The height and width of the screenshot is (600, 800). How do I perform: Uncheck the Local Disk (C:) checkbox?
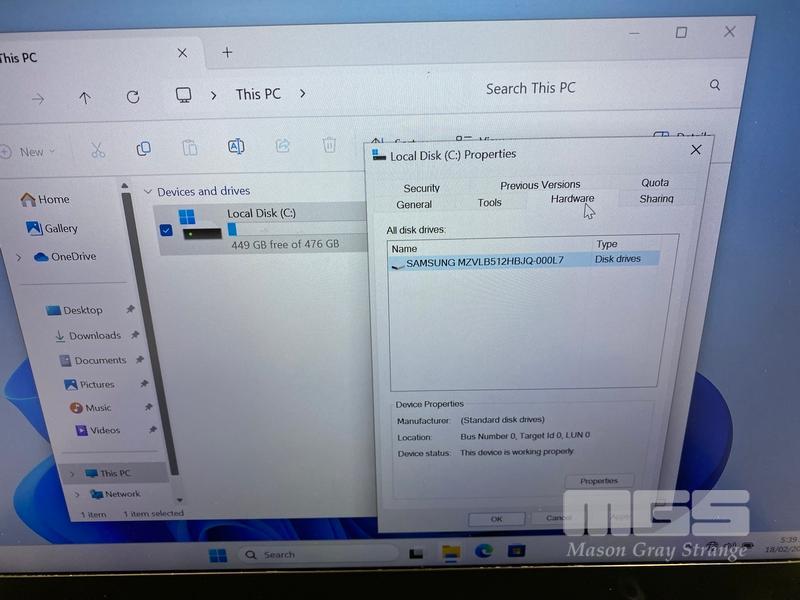166,231
